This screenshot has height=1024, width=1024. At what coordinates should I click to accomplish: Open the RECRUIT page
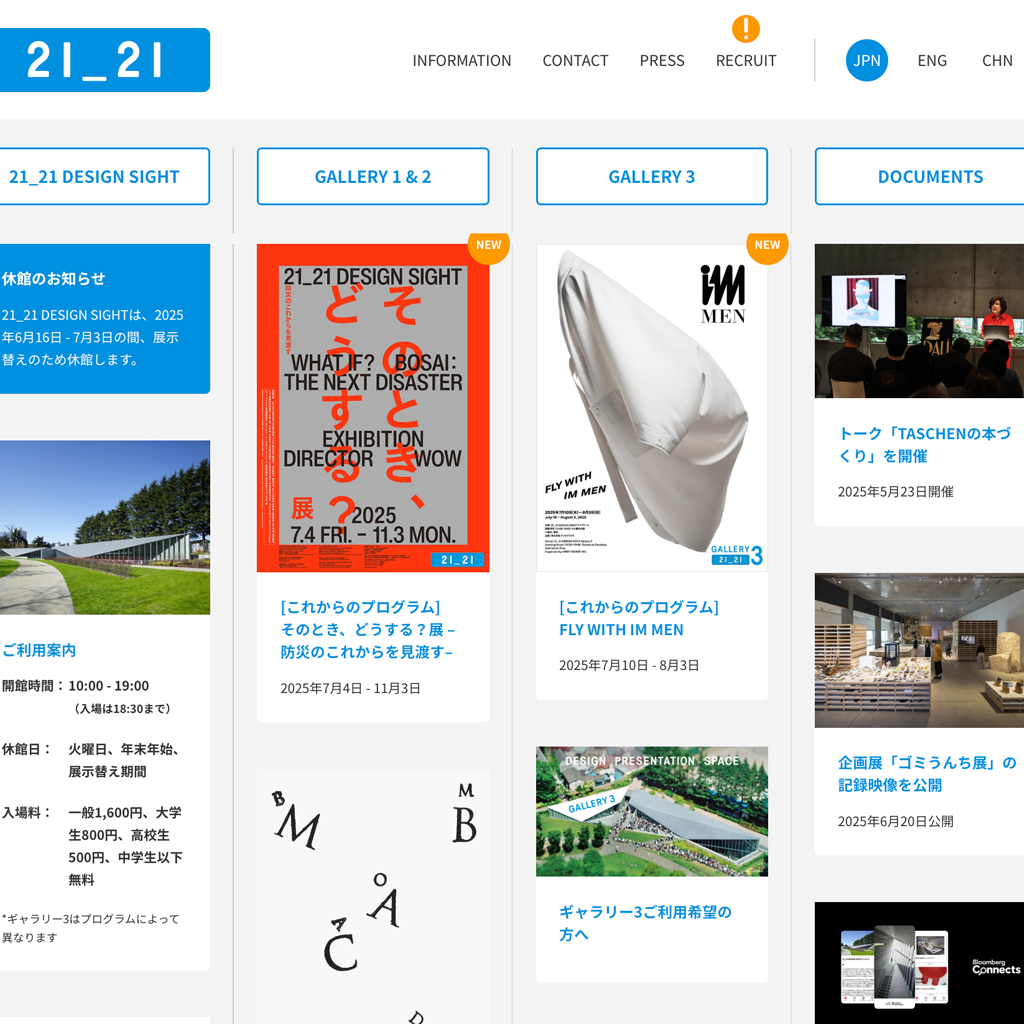coord(746,61)
